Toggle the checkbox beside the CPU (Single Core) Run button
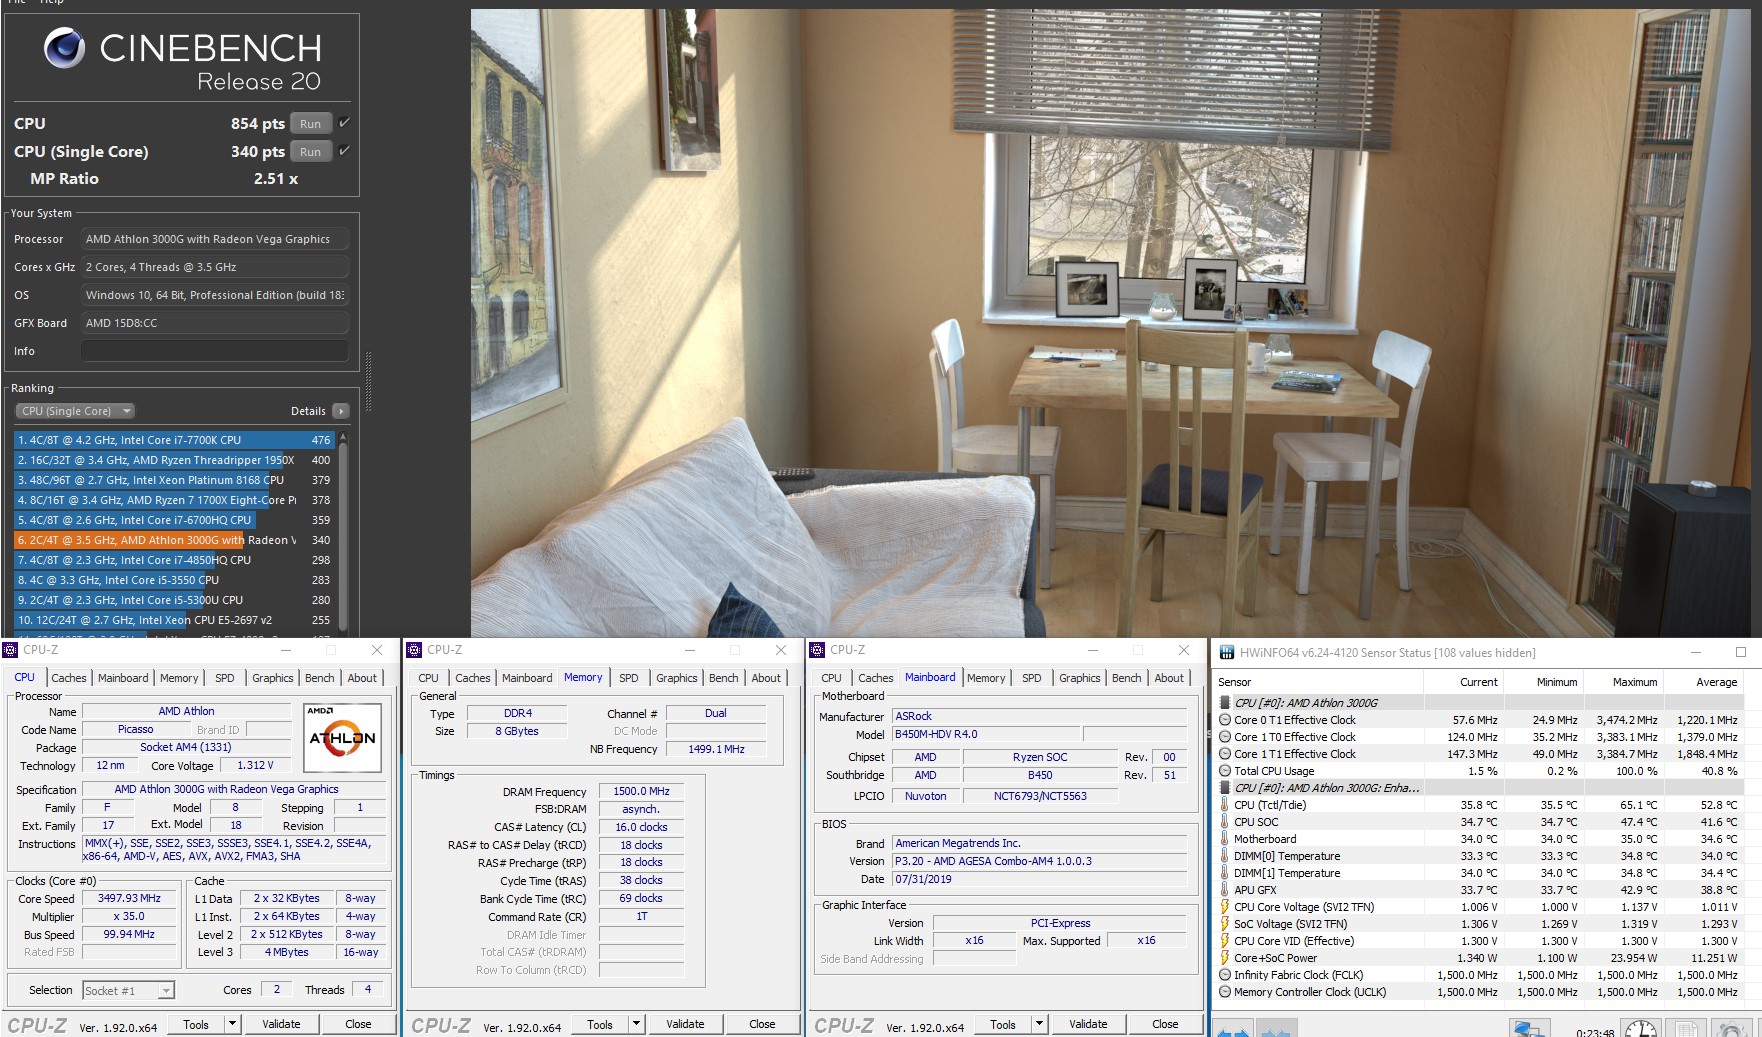Viewport: 1762px width, 1037px height. (344, 151)
